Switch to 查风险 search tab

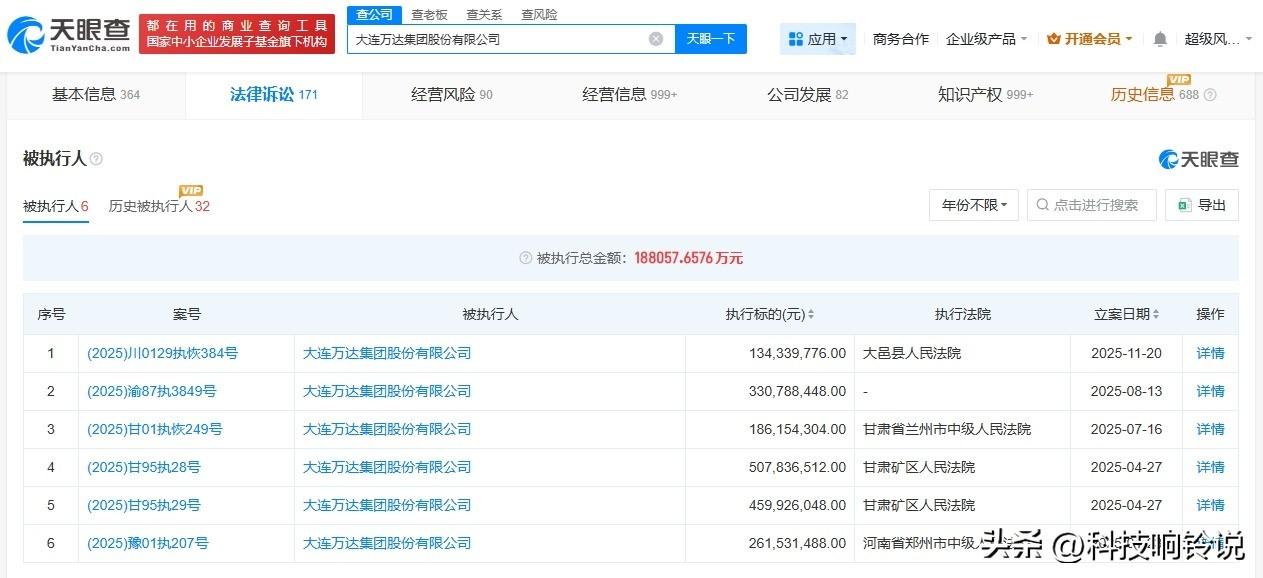pos(540,15)
